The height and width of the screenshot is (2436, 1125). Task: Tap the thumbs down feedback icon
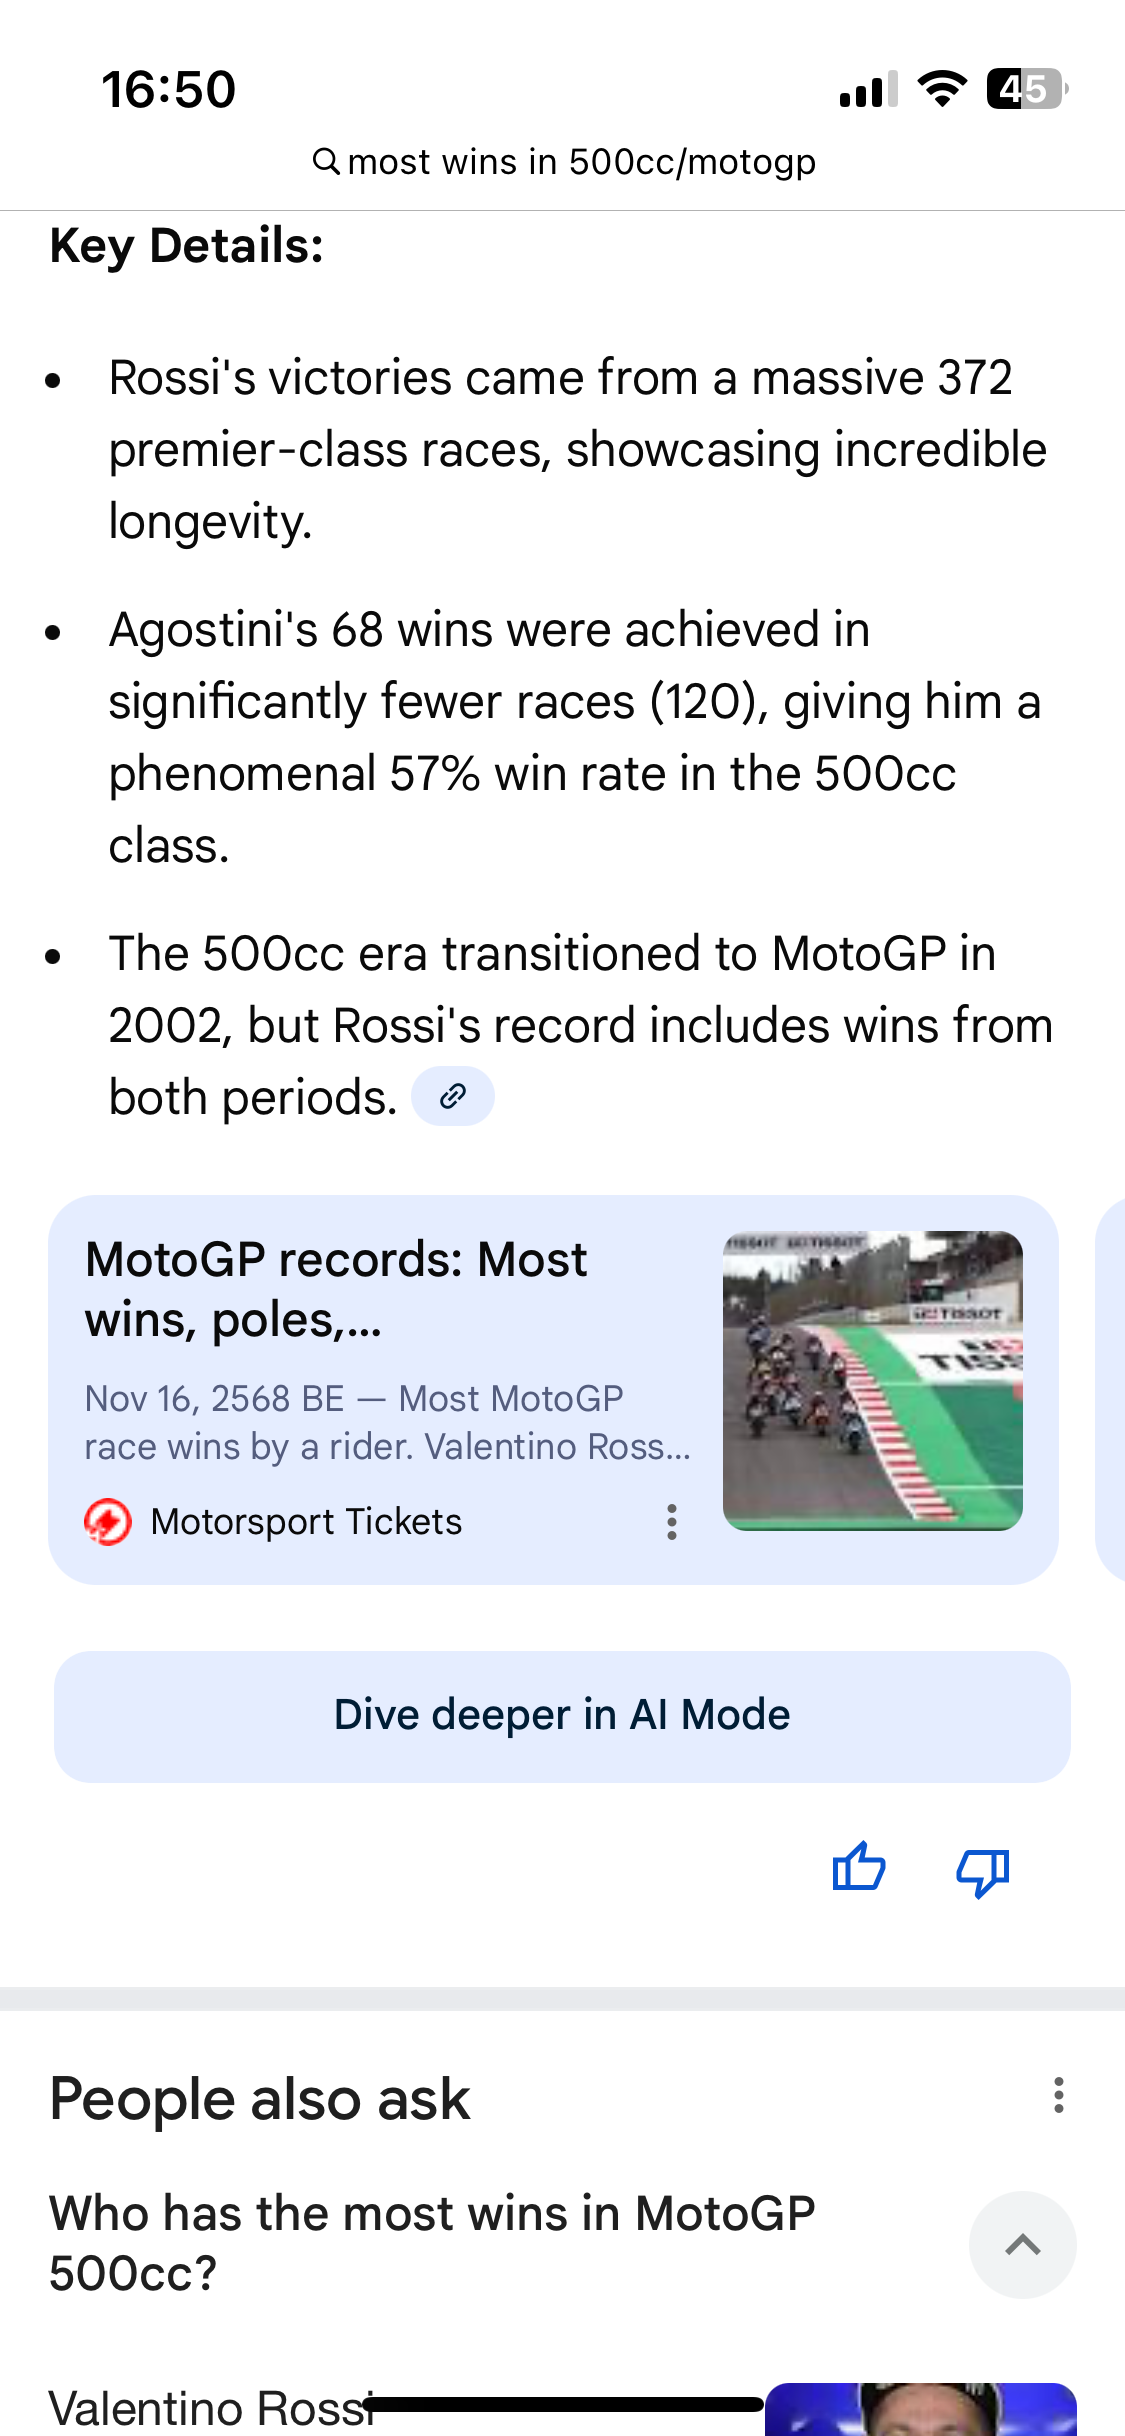[983, 1870]
